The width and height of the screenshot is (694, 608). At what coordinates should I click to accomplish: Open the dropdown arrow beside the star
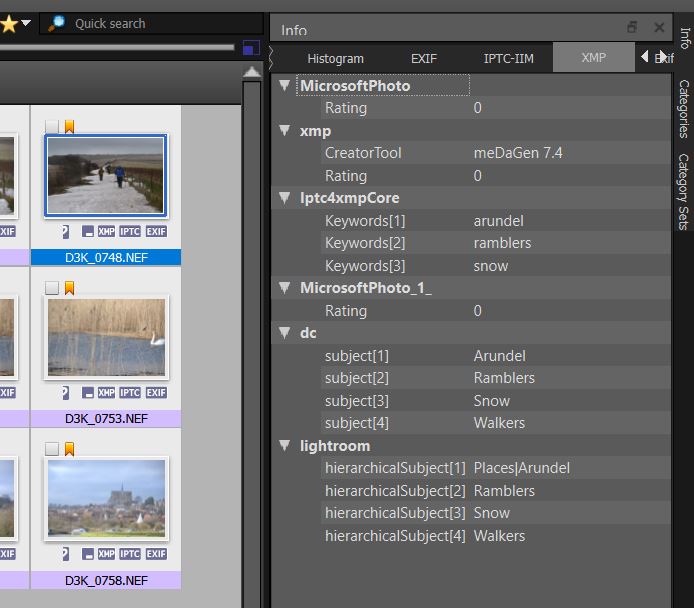(26, 23)
